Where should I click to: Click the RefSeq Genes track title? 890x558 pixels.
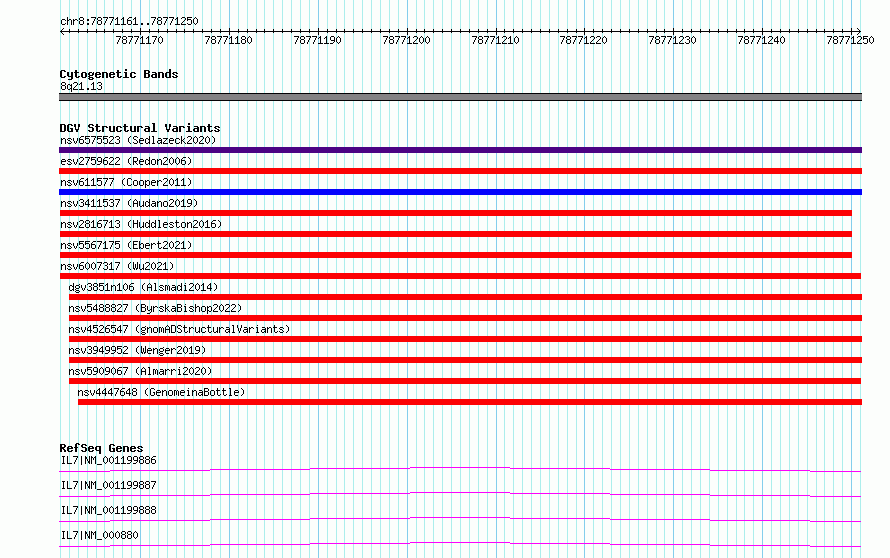(101, 448)
